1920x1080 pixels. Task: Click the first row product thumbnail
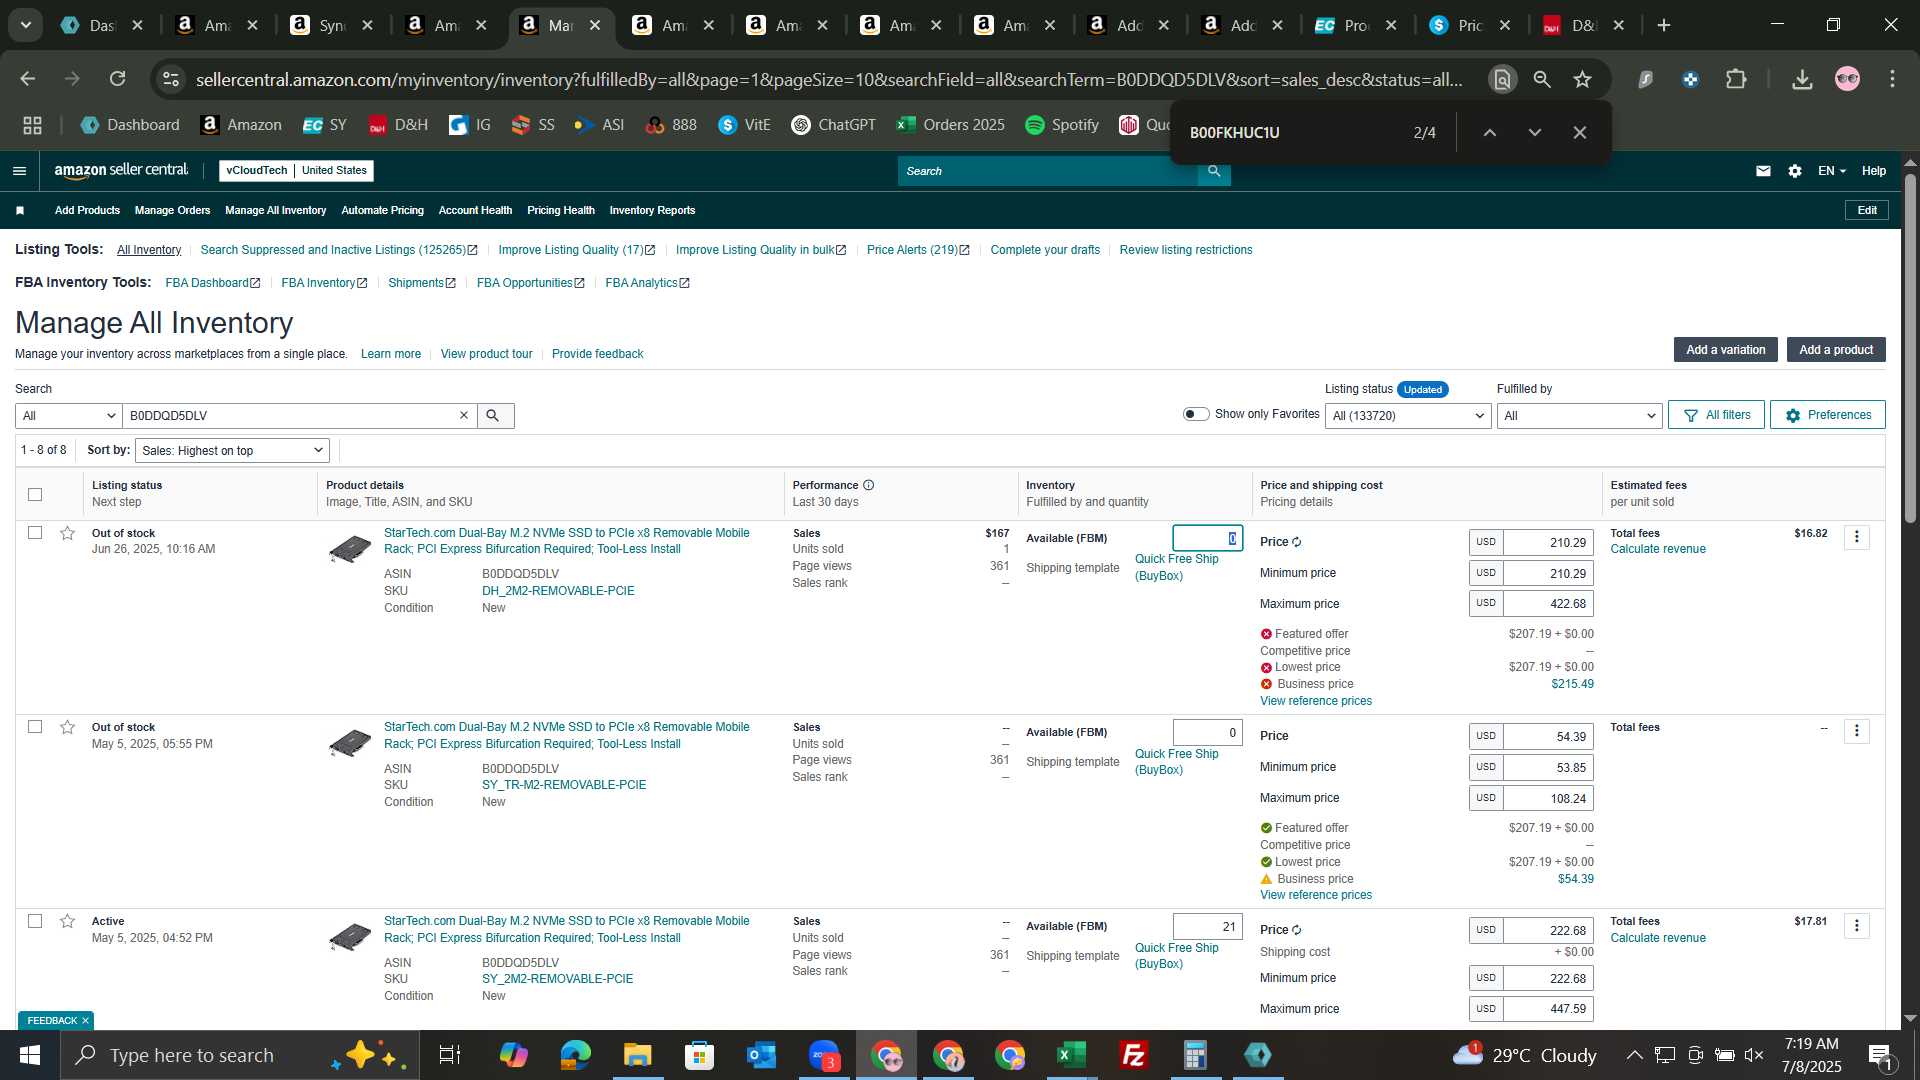(350, 549)
